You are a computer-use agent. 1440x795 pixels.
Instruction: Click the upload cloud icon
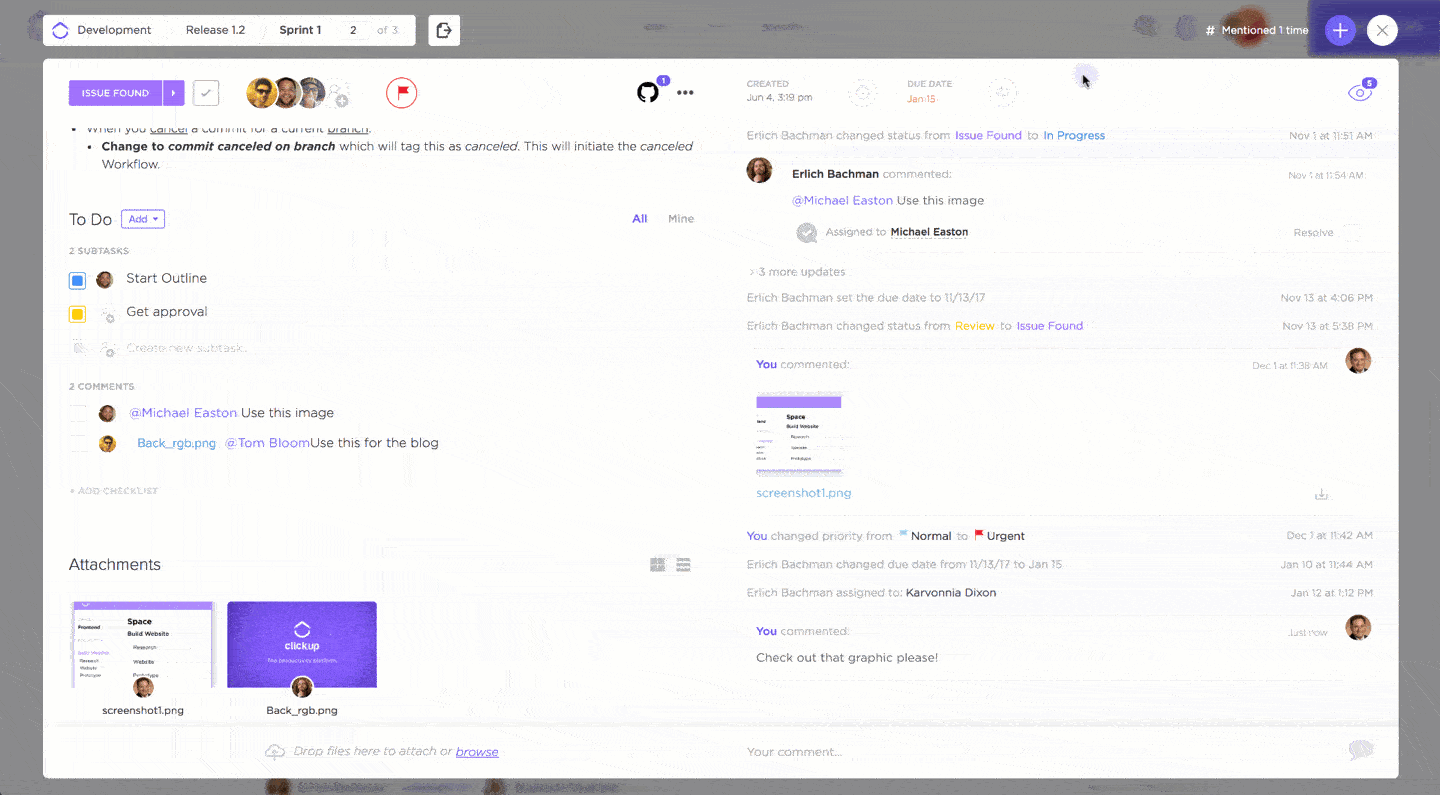(x=274, y=752)
